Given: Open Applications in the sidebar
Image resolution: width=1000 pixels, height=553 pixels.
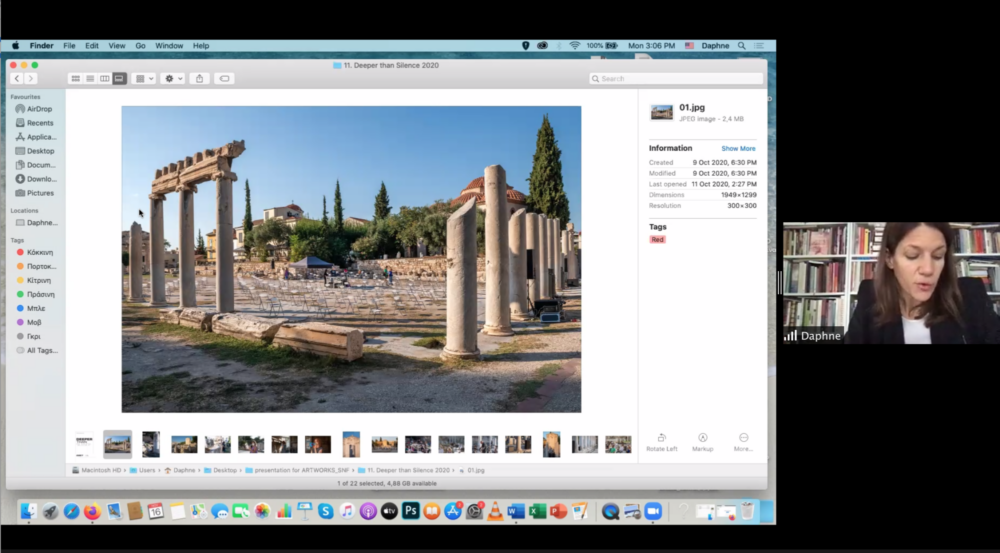Looking at the screenshot, I should (35, 137).
